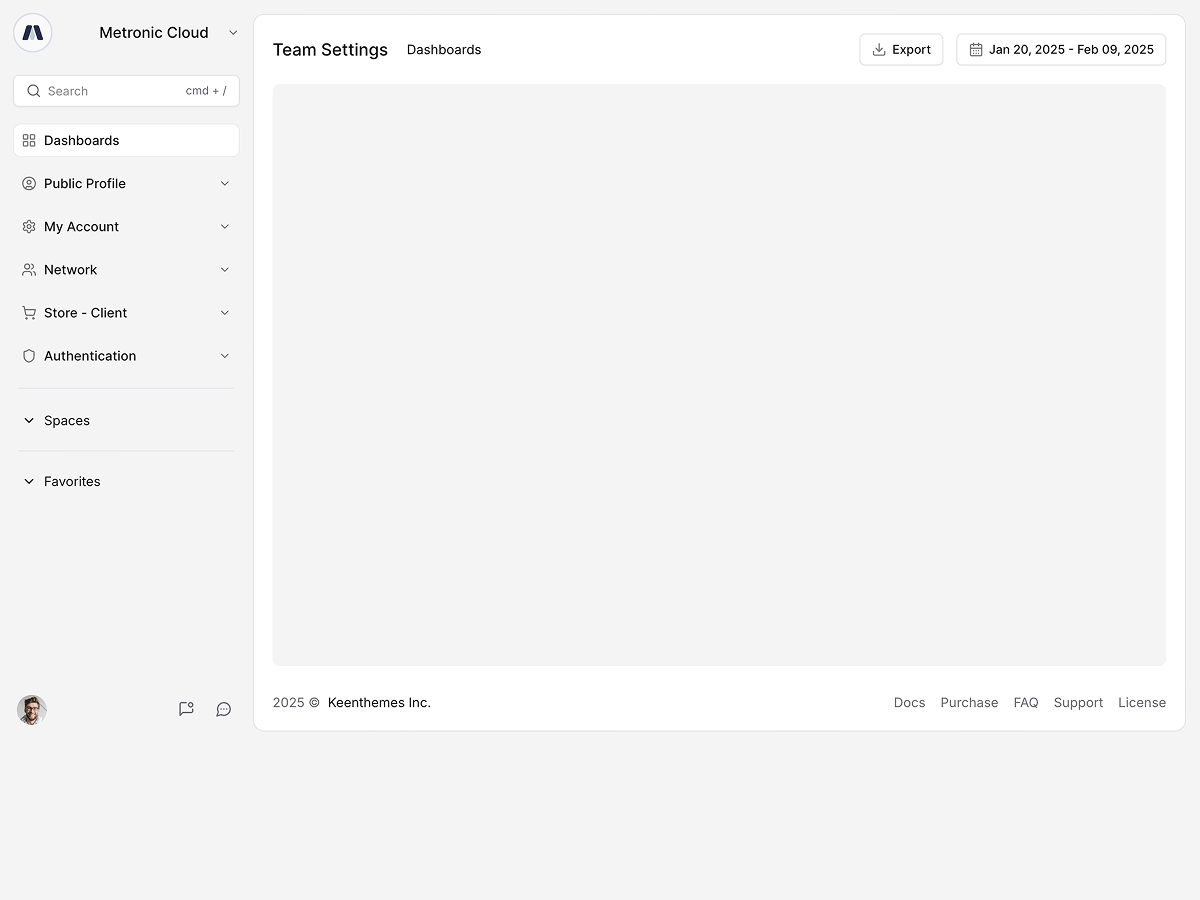Click the Keenthemes Inc. link
Viewport: 1200px width, 900px height.
click(379, 703)
